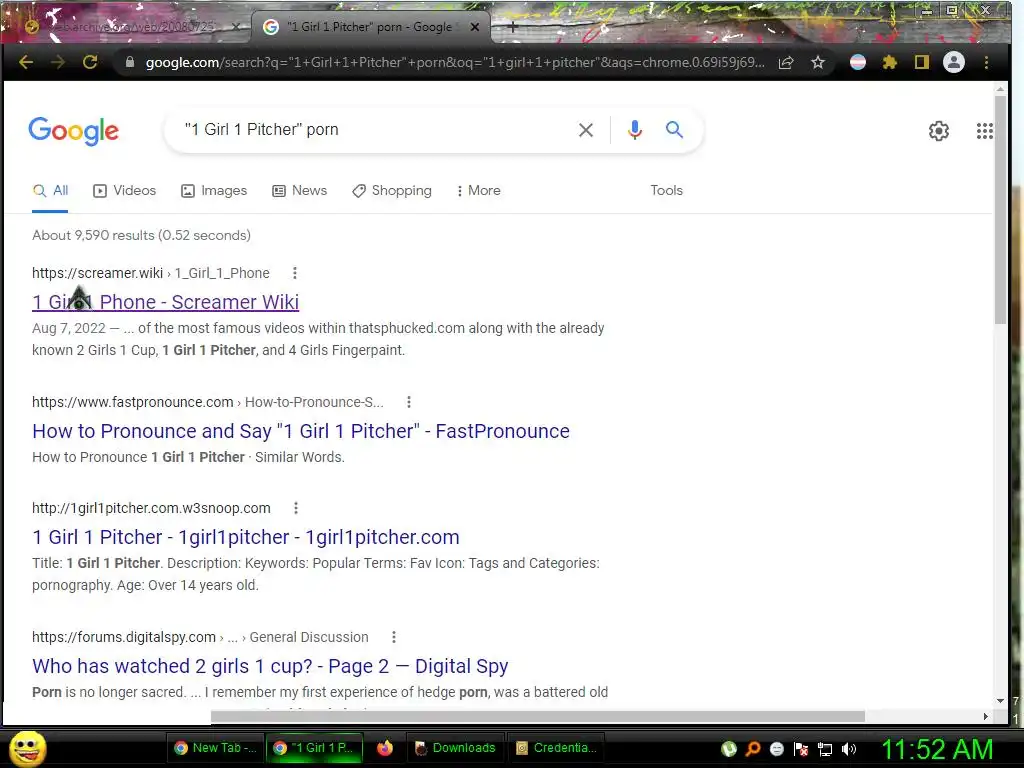Click the address bar URL

(x=455, y=62)
